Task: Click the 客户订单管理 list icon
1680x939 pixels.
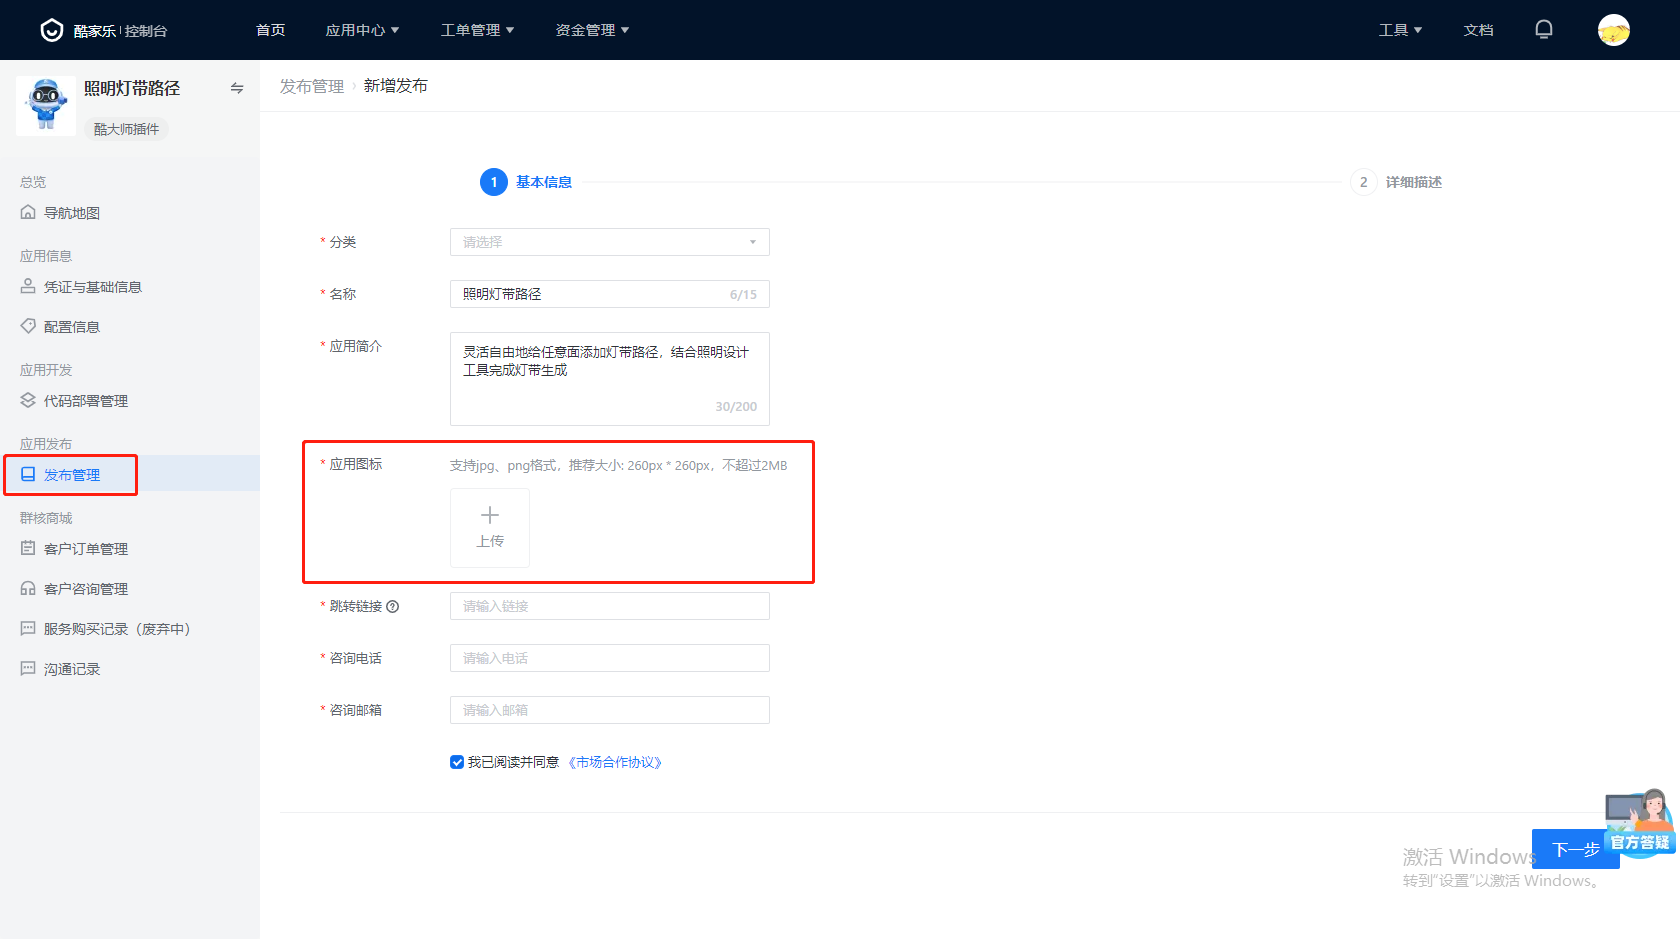Action: pos(28,548)
